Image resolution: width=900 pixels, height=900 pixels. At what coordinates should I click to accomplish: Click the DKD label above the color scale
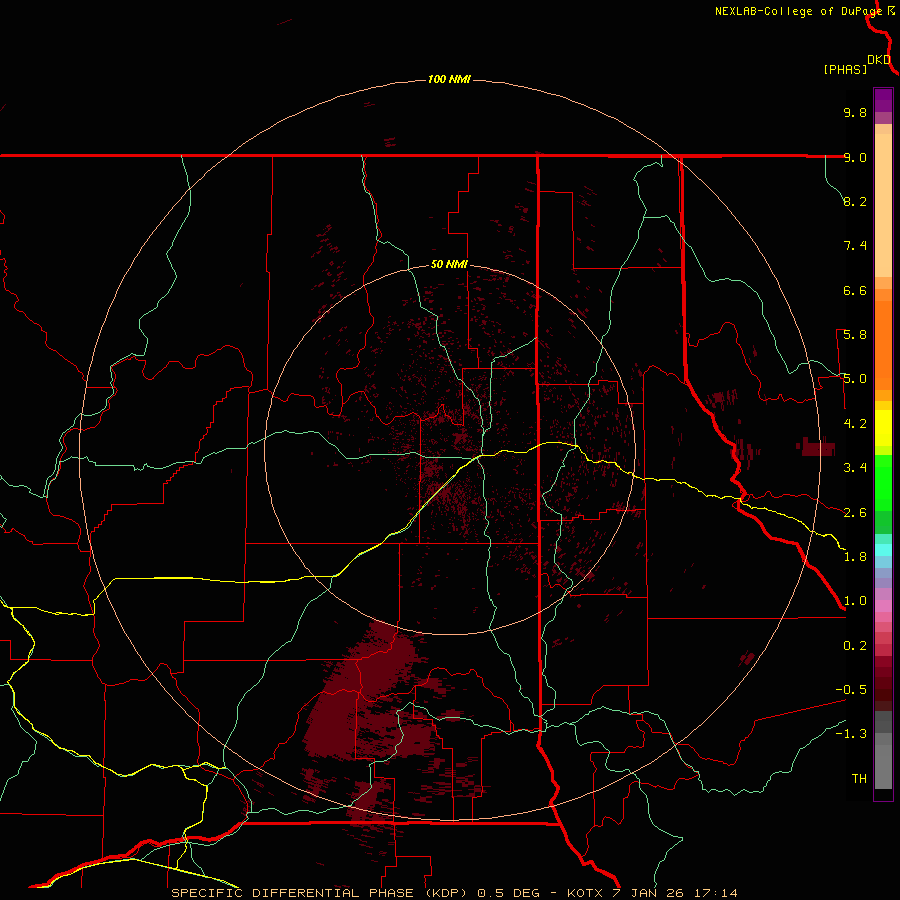879,60
